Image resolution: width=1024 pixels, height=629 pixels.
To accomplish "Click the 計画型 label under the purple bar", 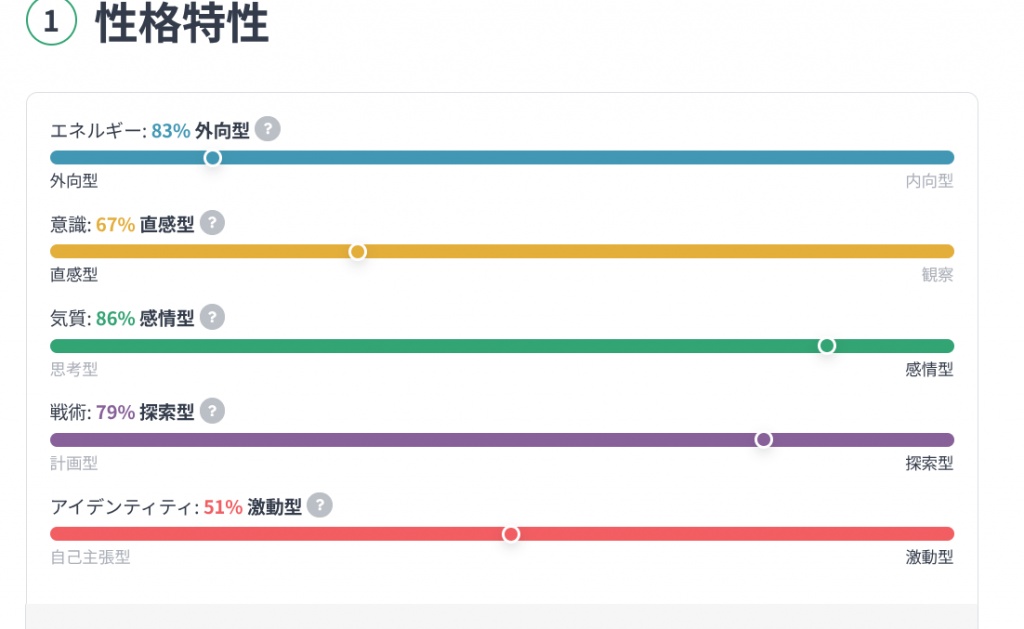I will (x=74, y=463).
